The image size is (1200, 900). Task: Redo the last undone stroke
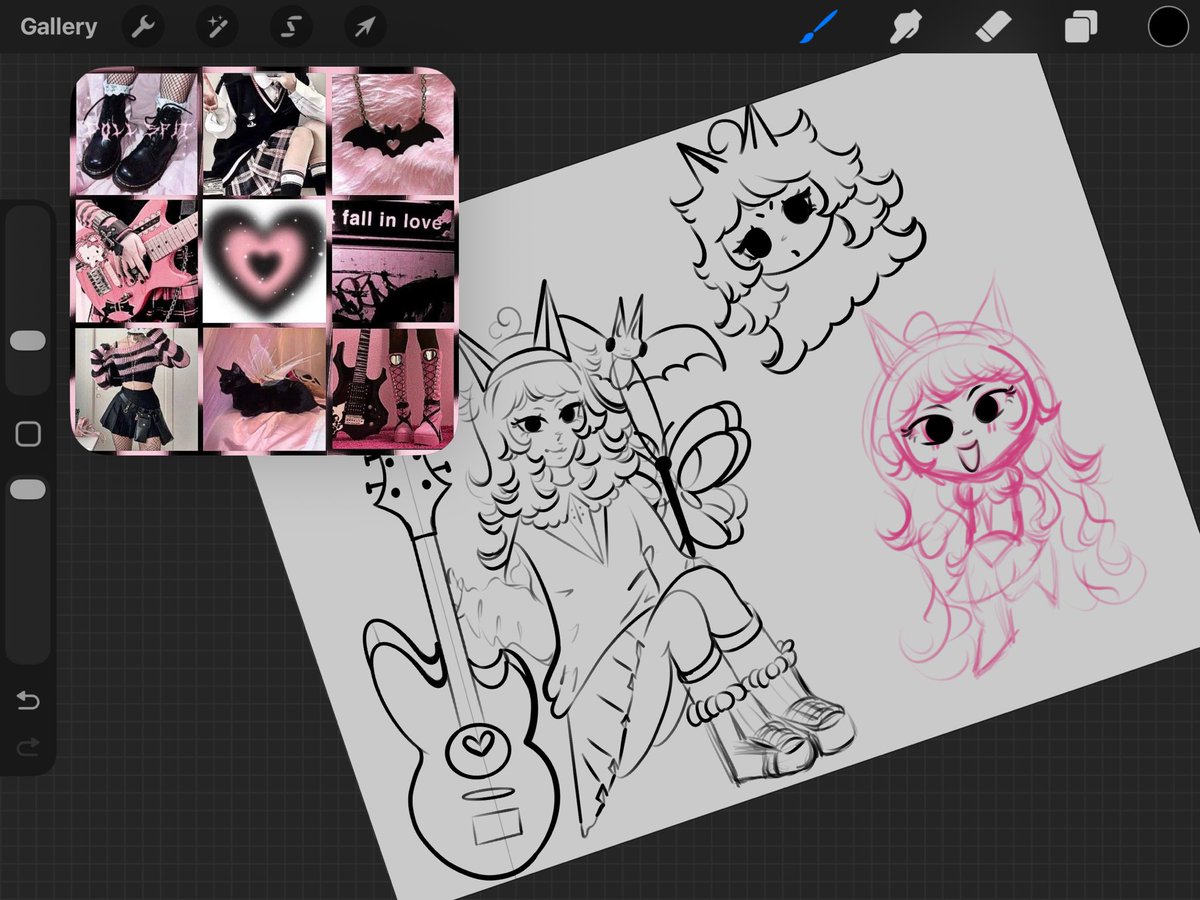(28, 748)
